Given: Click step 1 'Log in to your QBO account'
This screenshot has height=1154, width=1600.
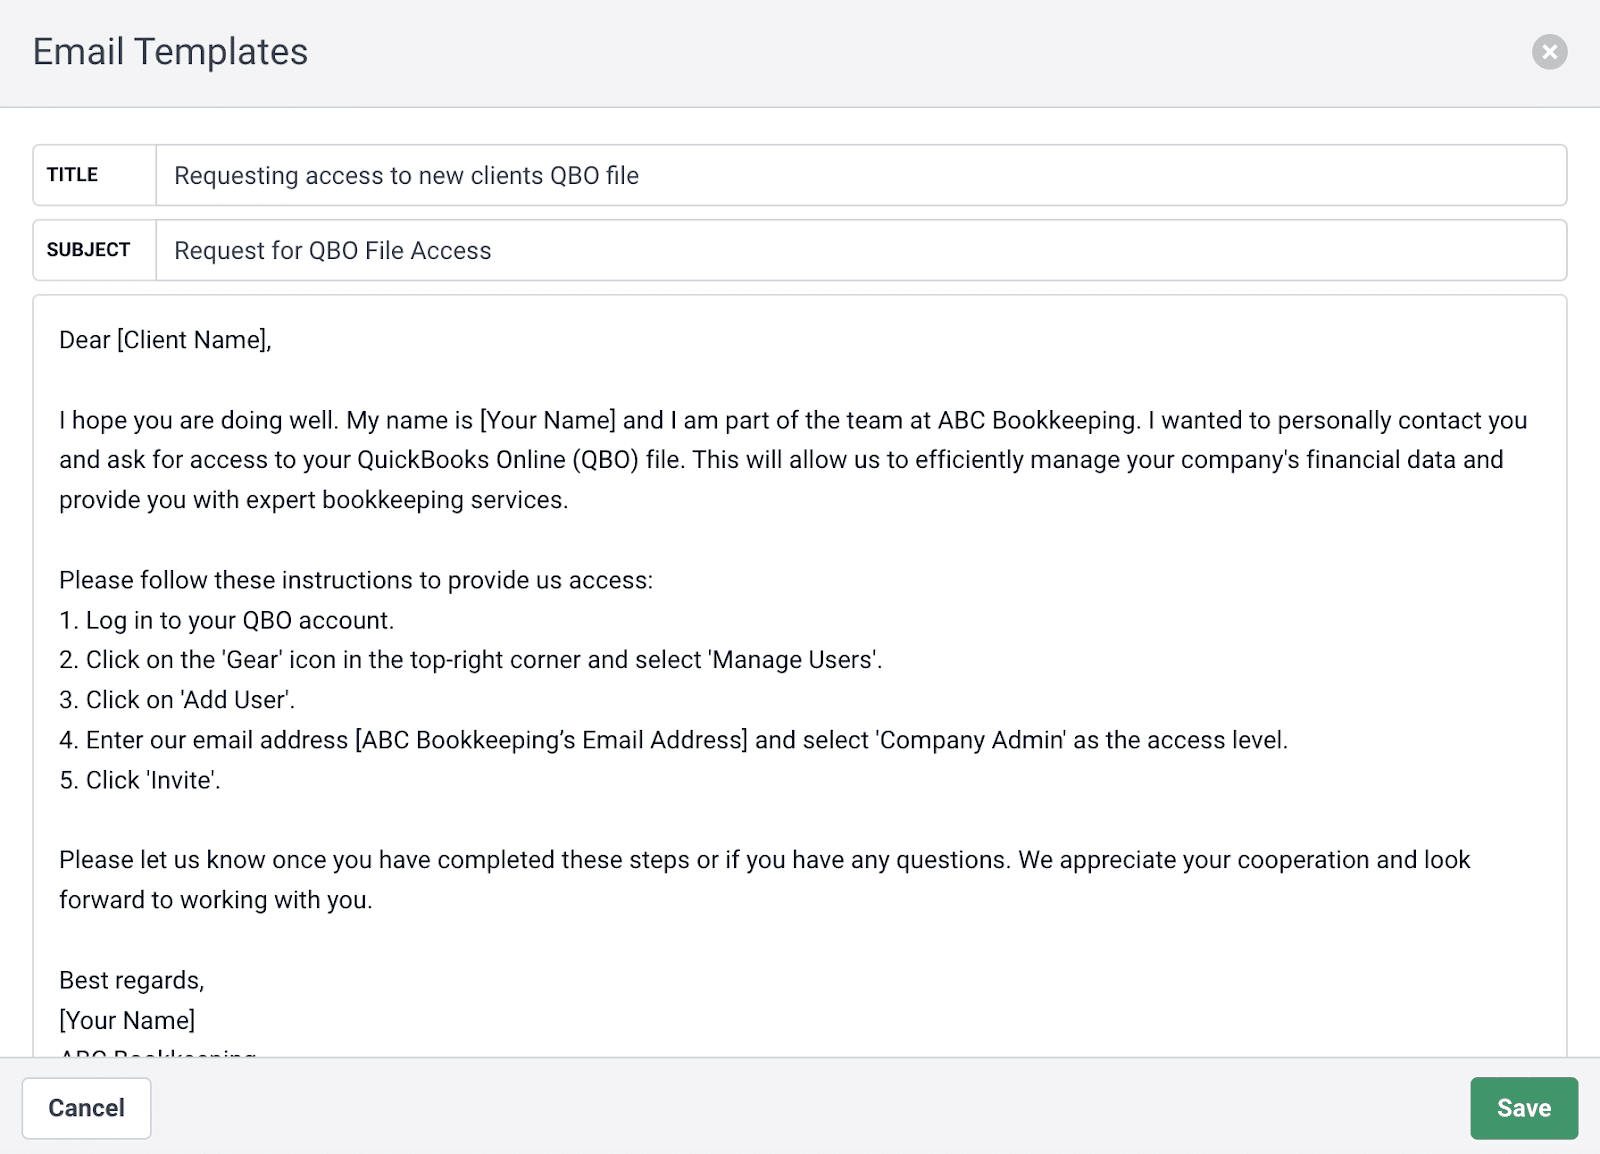Looking at the screenshot, I should tap(227, 620).
